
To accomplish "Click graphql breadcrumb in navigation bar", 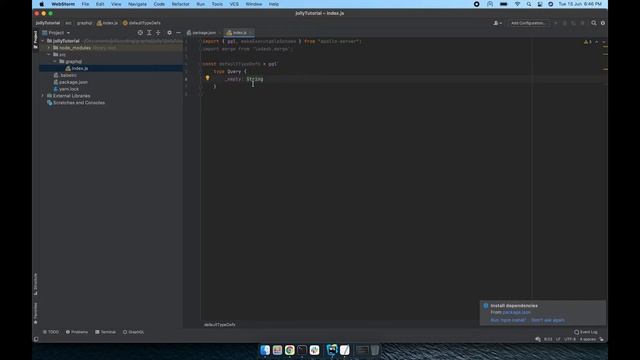I will tap(84, 23).
